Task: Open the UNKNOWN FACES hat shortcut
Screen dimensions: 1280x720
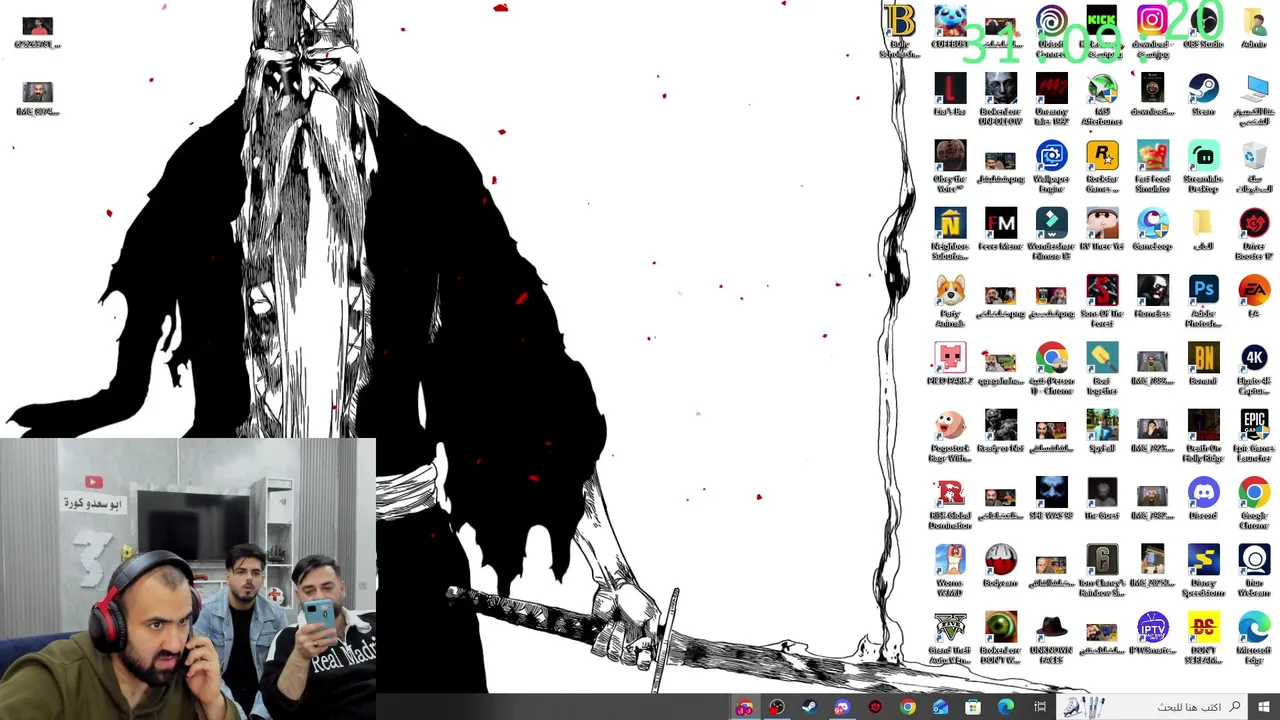Action: 1051,637
